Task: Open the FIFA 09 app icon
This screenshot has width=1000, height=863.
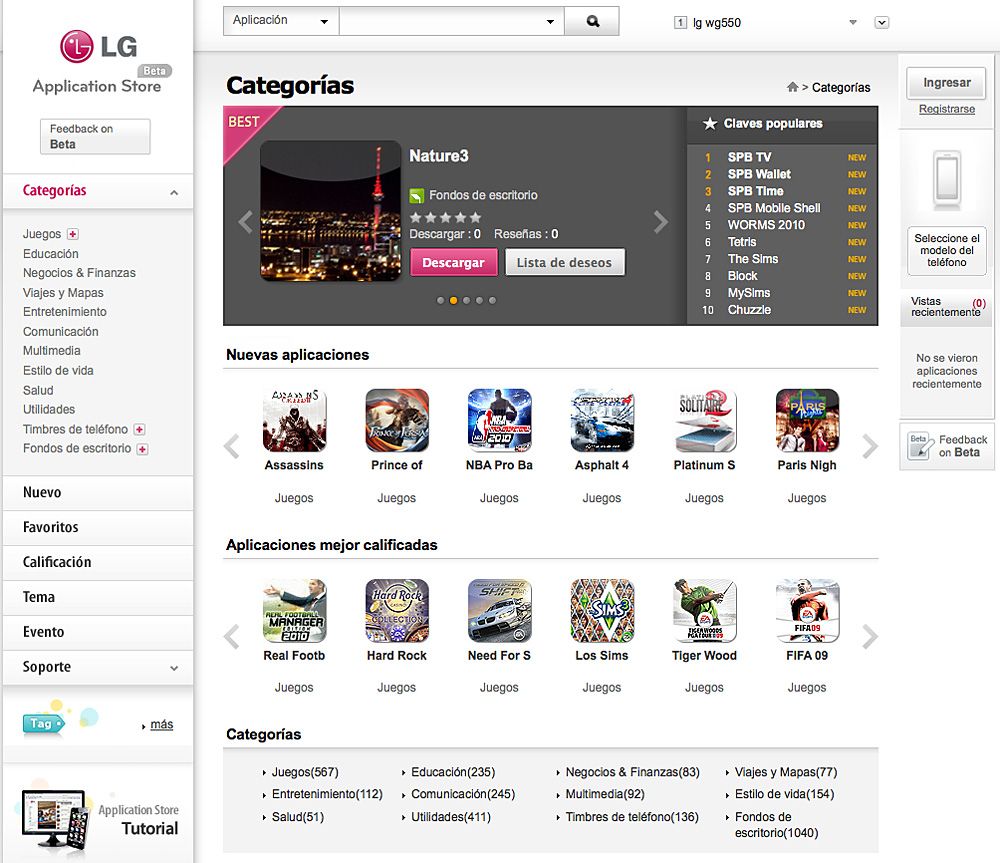Action: (807, 610)
